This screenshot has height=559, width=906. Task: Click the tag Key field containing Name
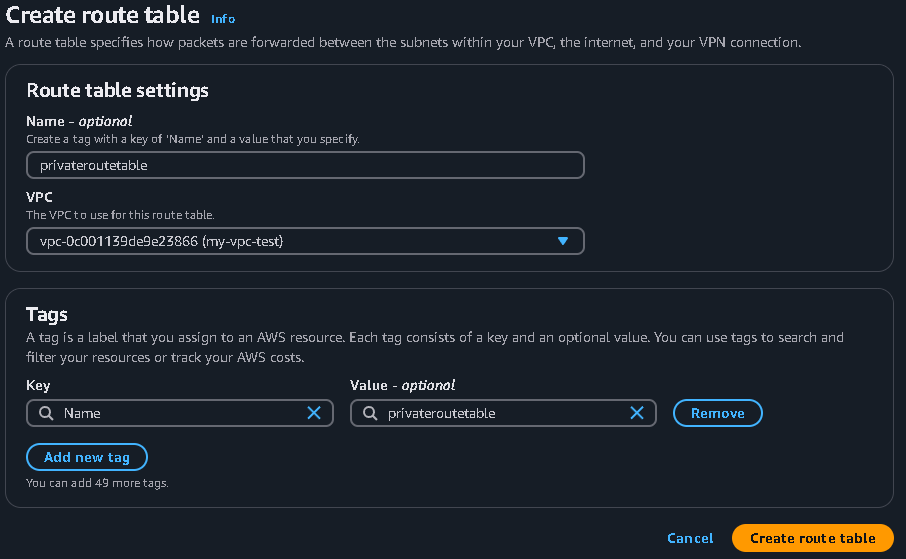click(180, 413)
